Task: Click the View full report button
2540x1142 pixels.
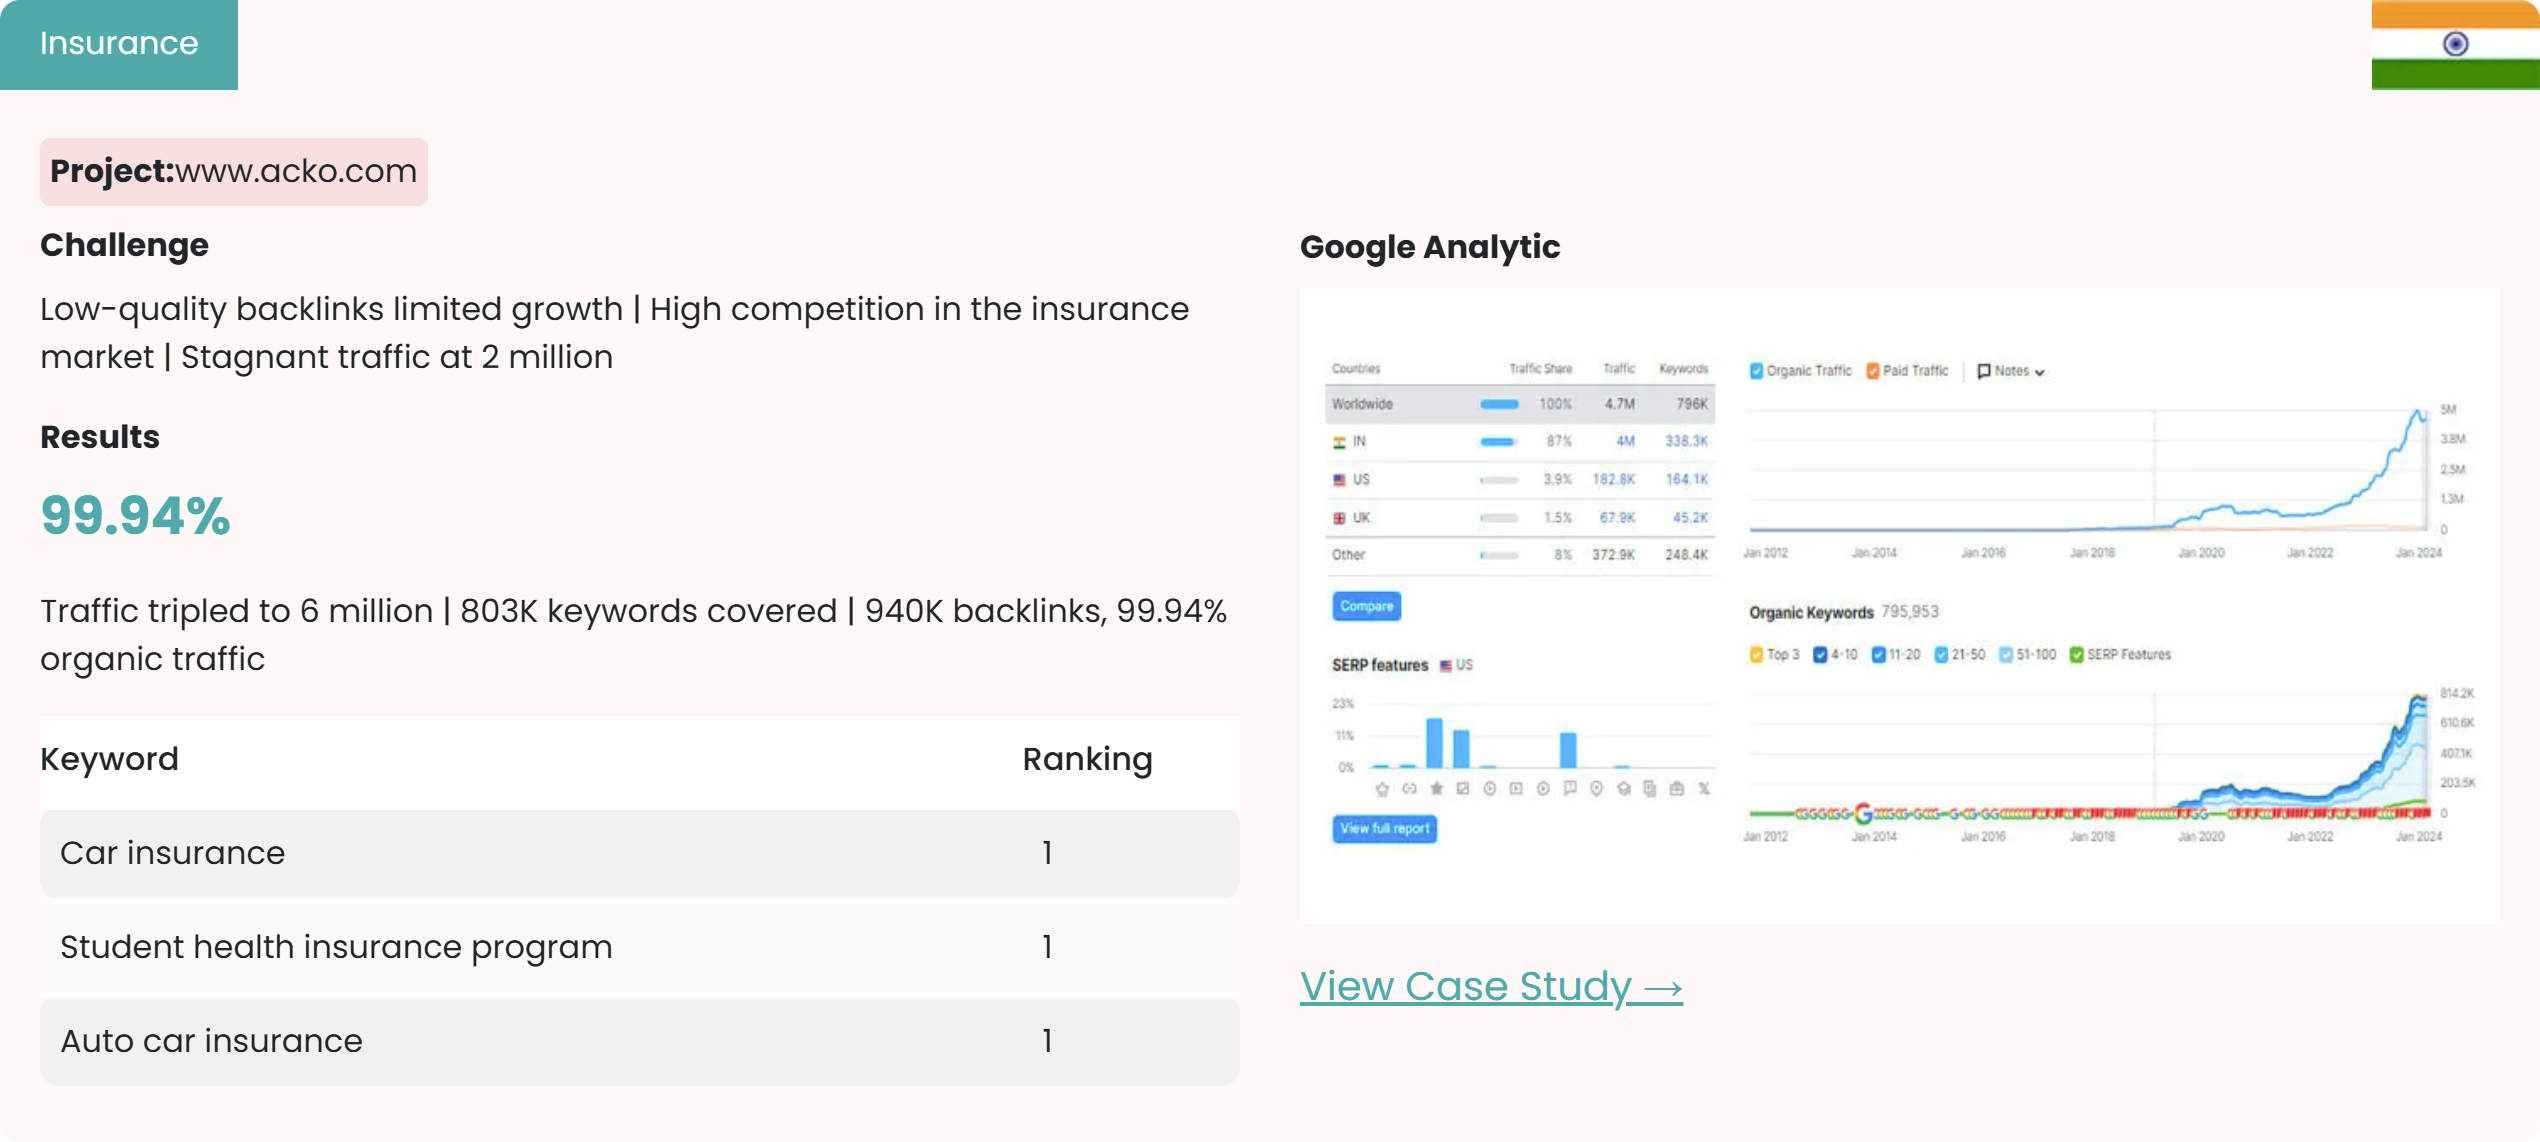Action: tap(1384, 829)
